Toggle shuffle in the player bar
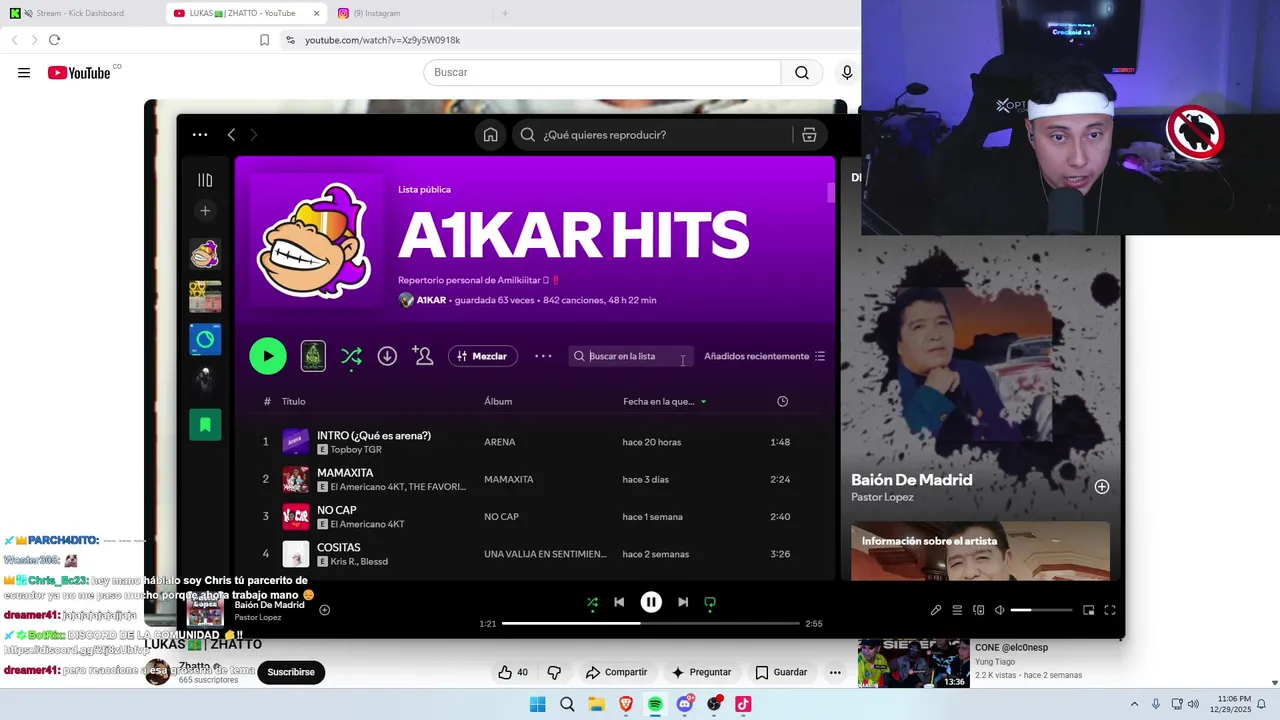Screen dimensions: 1280x720 (x=592, y=602)
